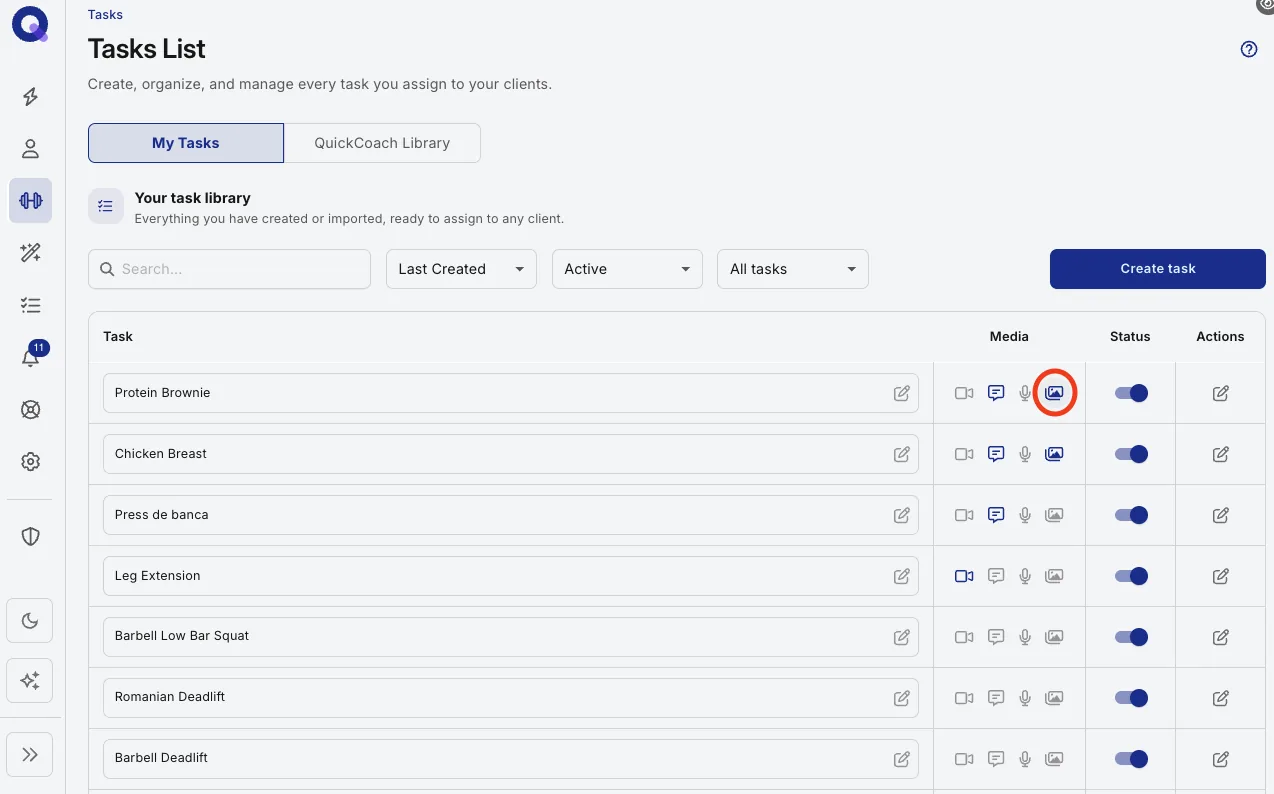The image size is (1274, 794).
Task: Click the Media column header
Action: point(1009,336)
